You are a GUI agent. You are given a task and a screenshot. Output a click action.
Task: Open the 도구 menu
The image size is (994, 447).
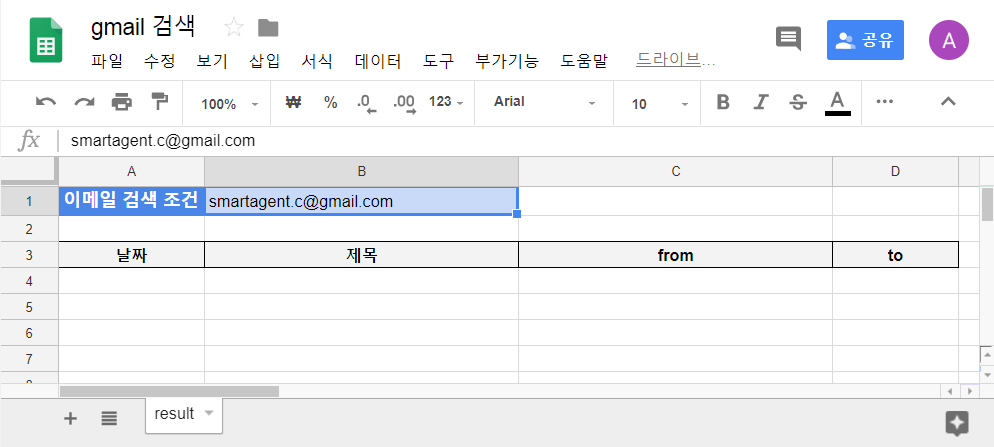(x=439, y=62)
